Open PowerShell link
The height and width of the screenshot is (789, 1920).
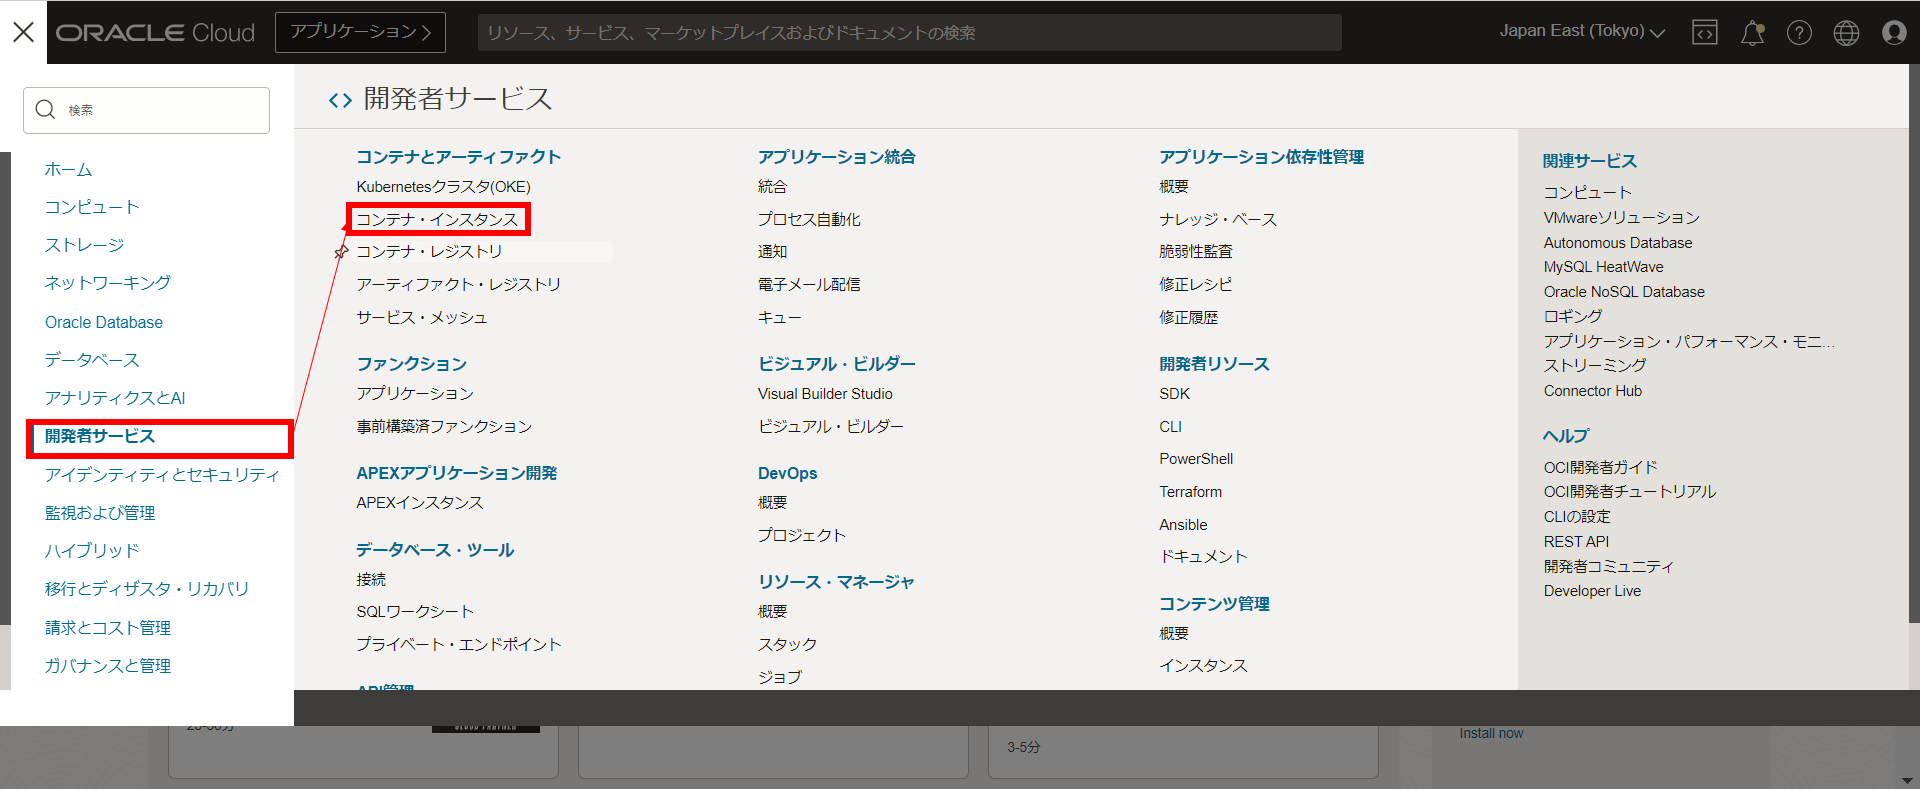pyautogui.click(x=1196, y=459)
